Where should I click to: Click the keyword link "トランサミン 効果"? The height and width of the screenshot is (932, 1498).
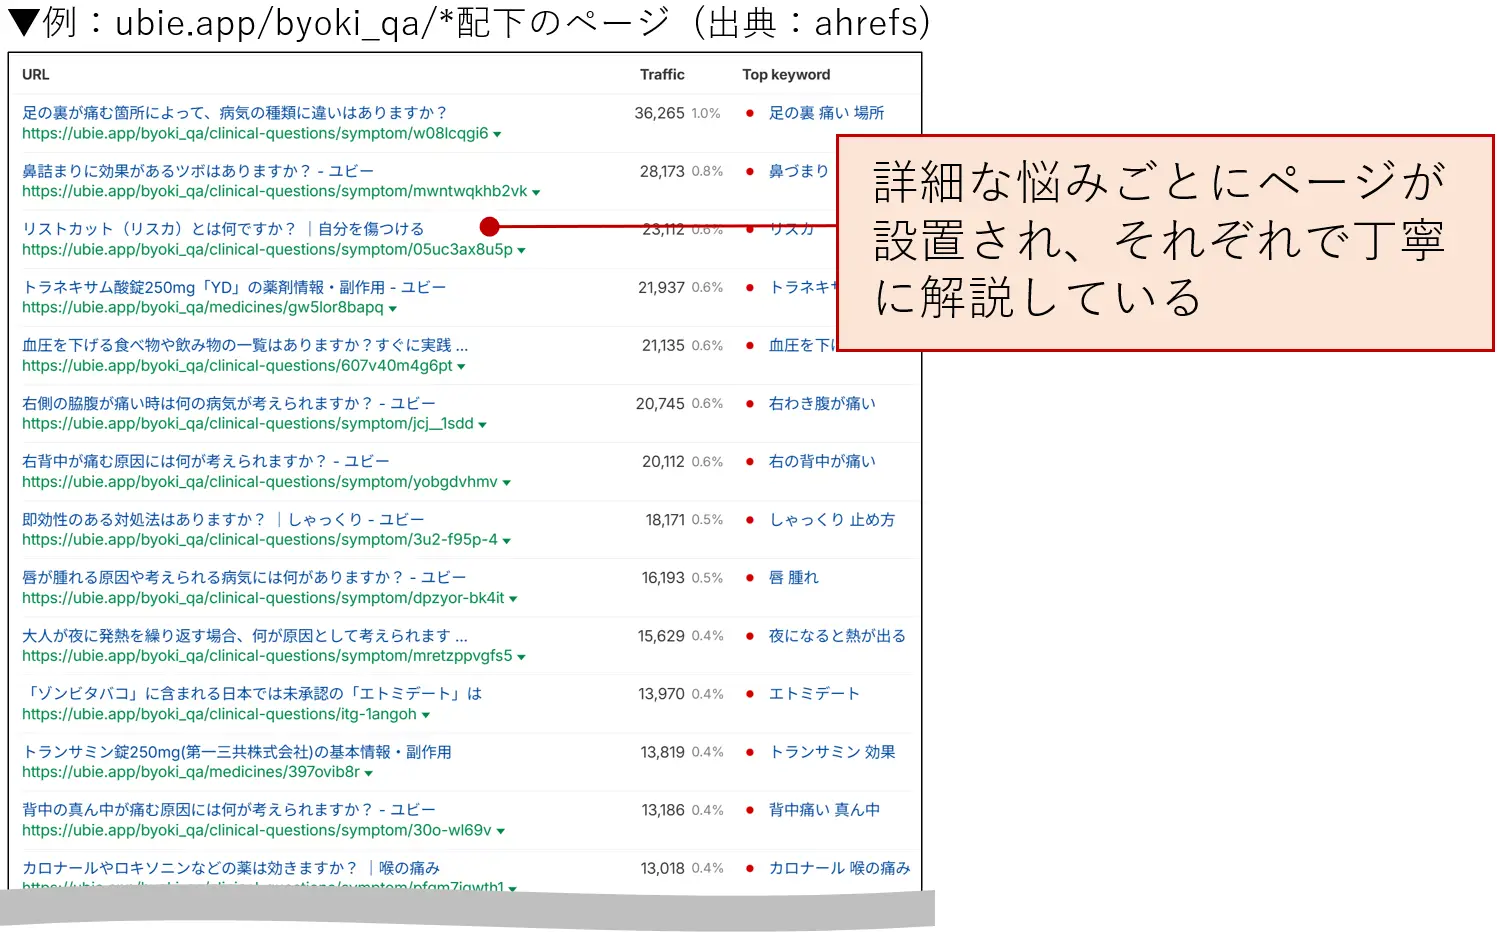[x=831, y=751]
